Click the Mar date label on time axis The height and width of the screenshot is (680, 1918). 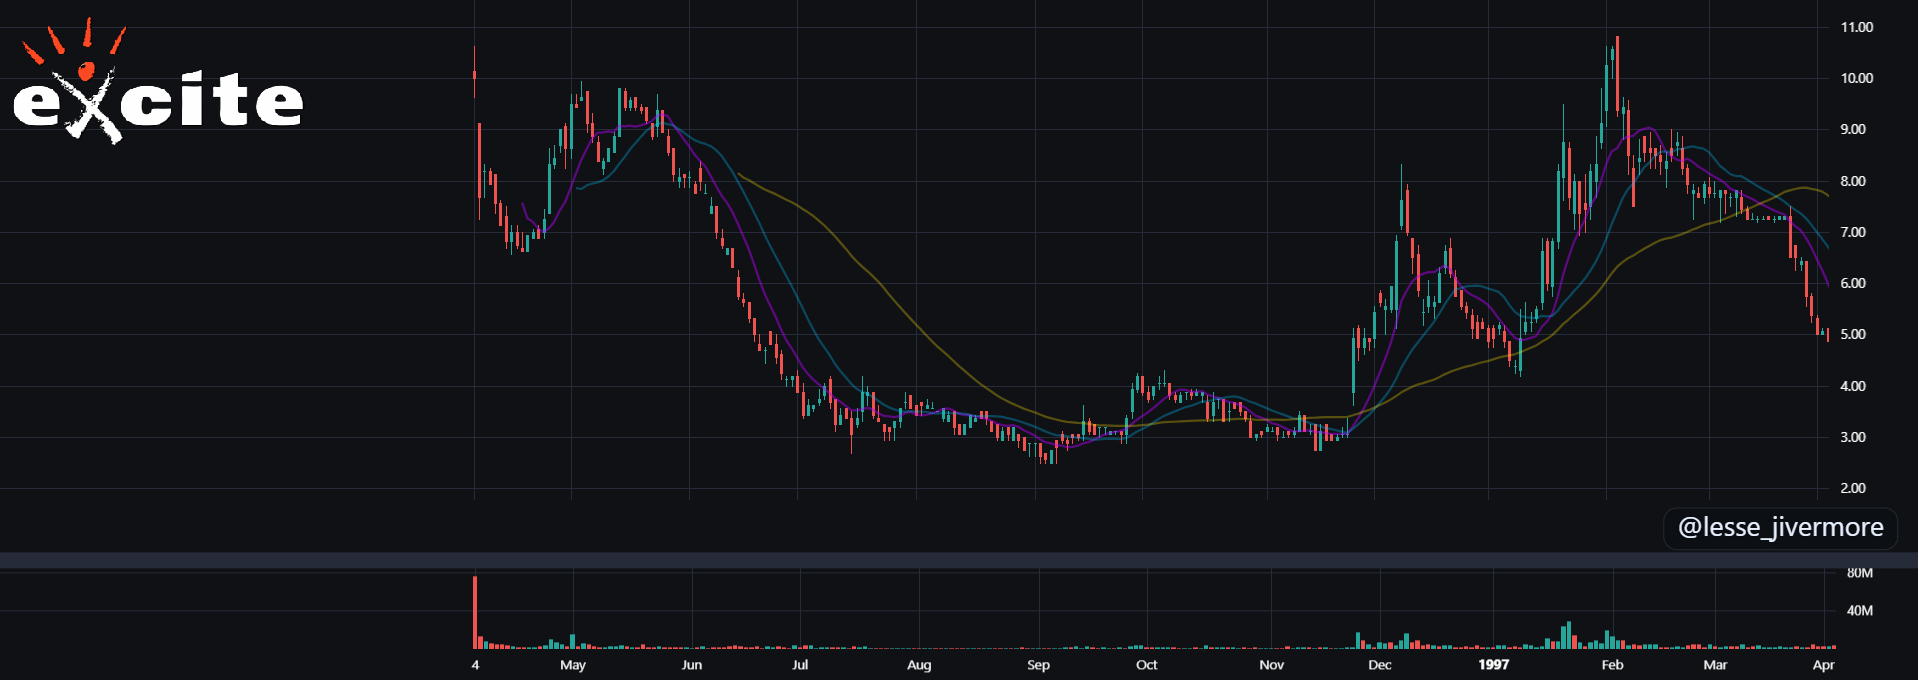pos(1716,665)
